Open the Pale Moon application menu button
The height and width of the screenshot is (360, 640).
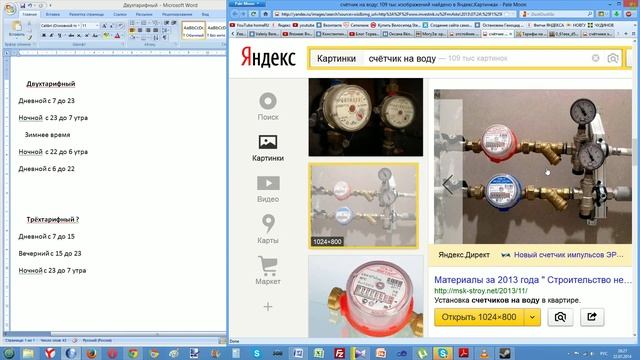coord(247,4)
